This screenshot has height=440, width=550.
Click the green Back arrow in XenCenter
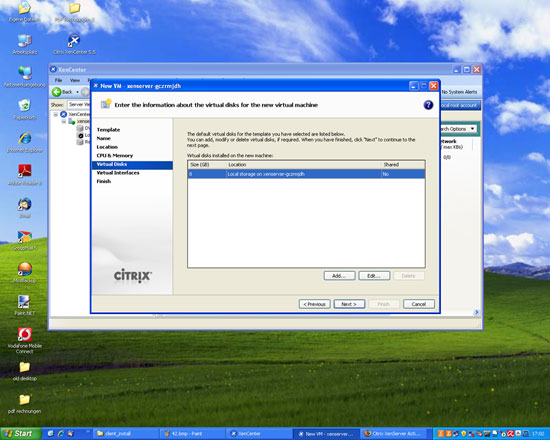point(56,92)
